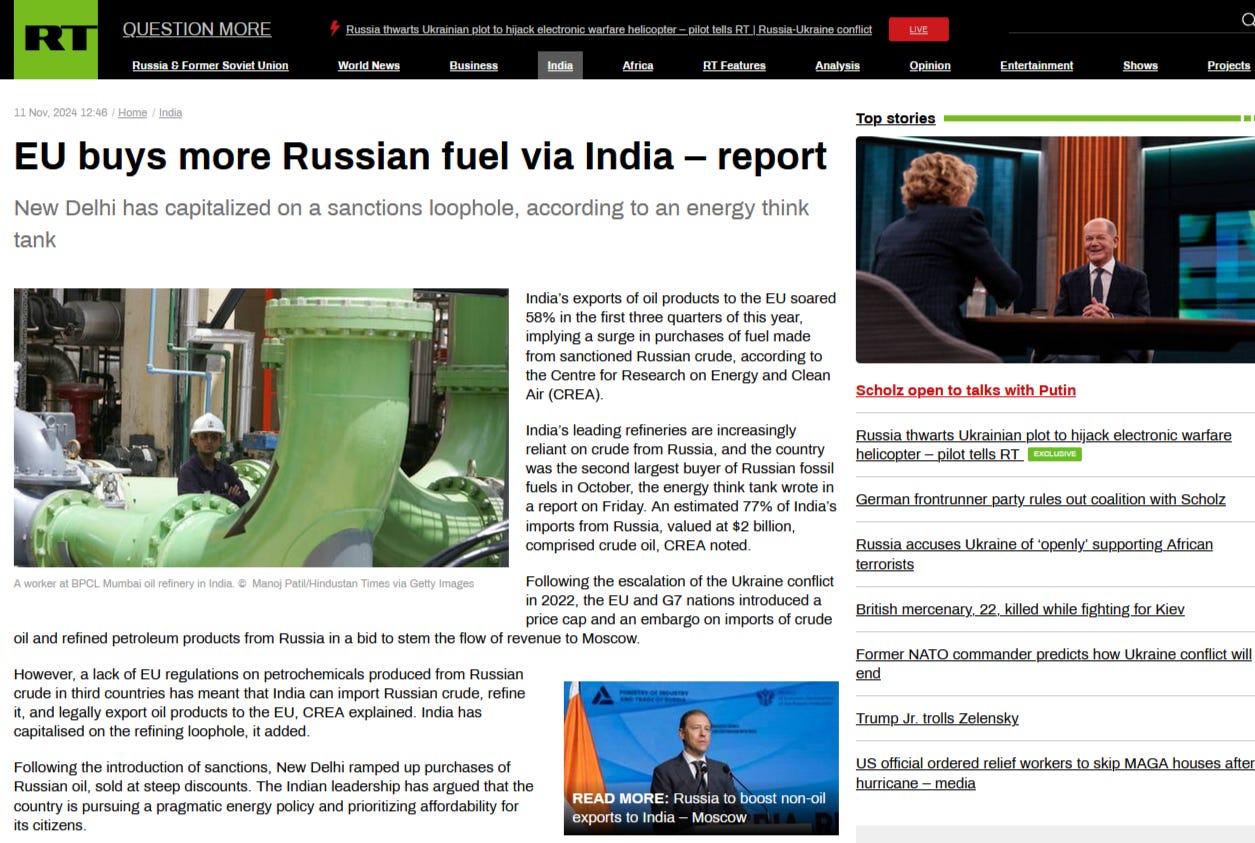Click the green RT logo

tap(56, 39)
